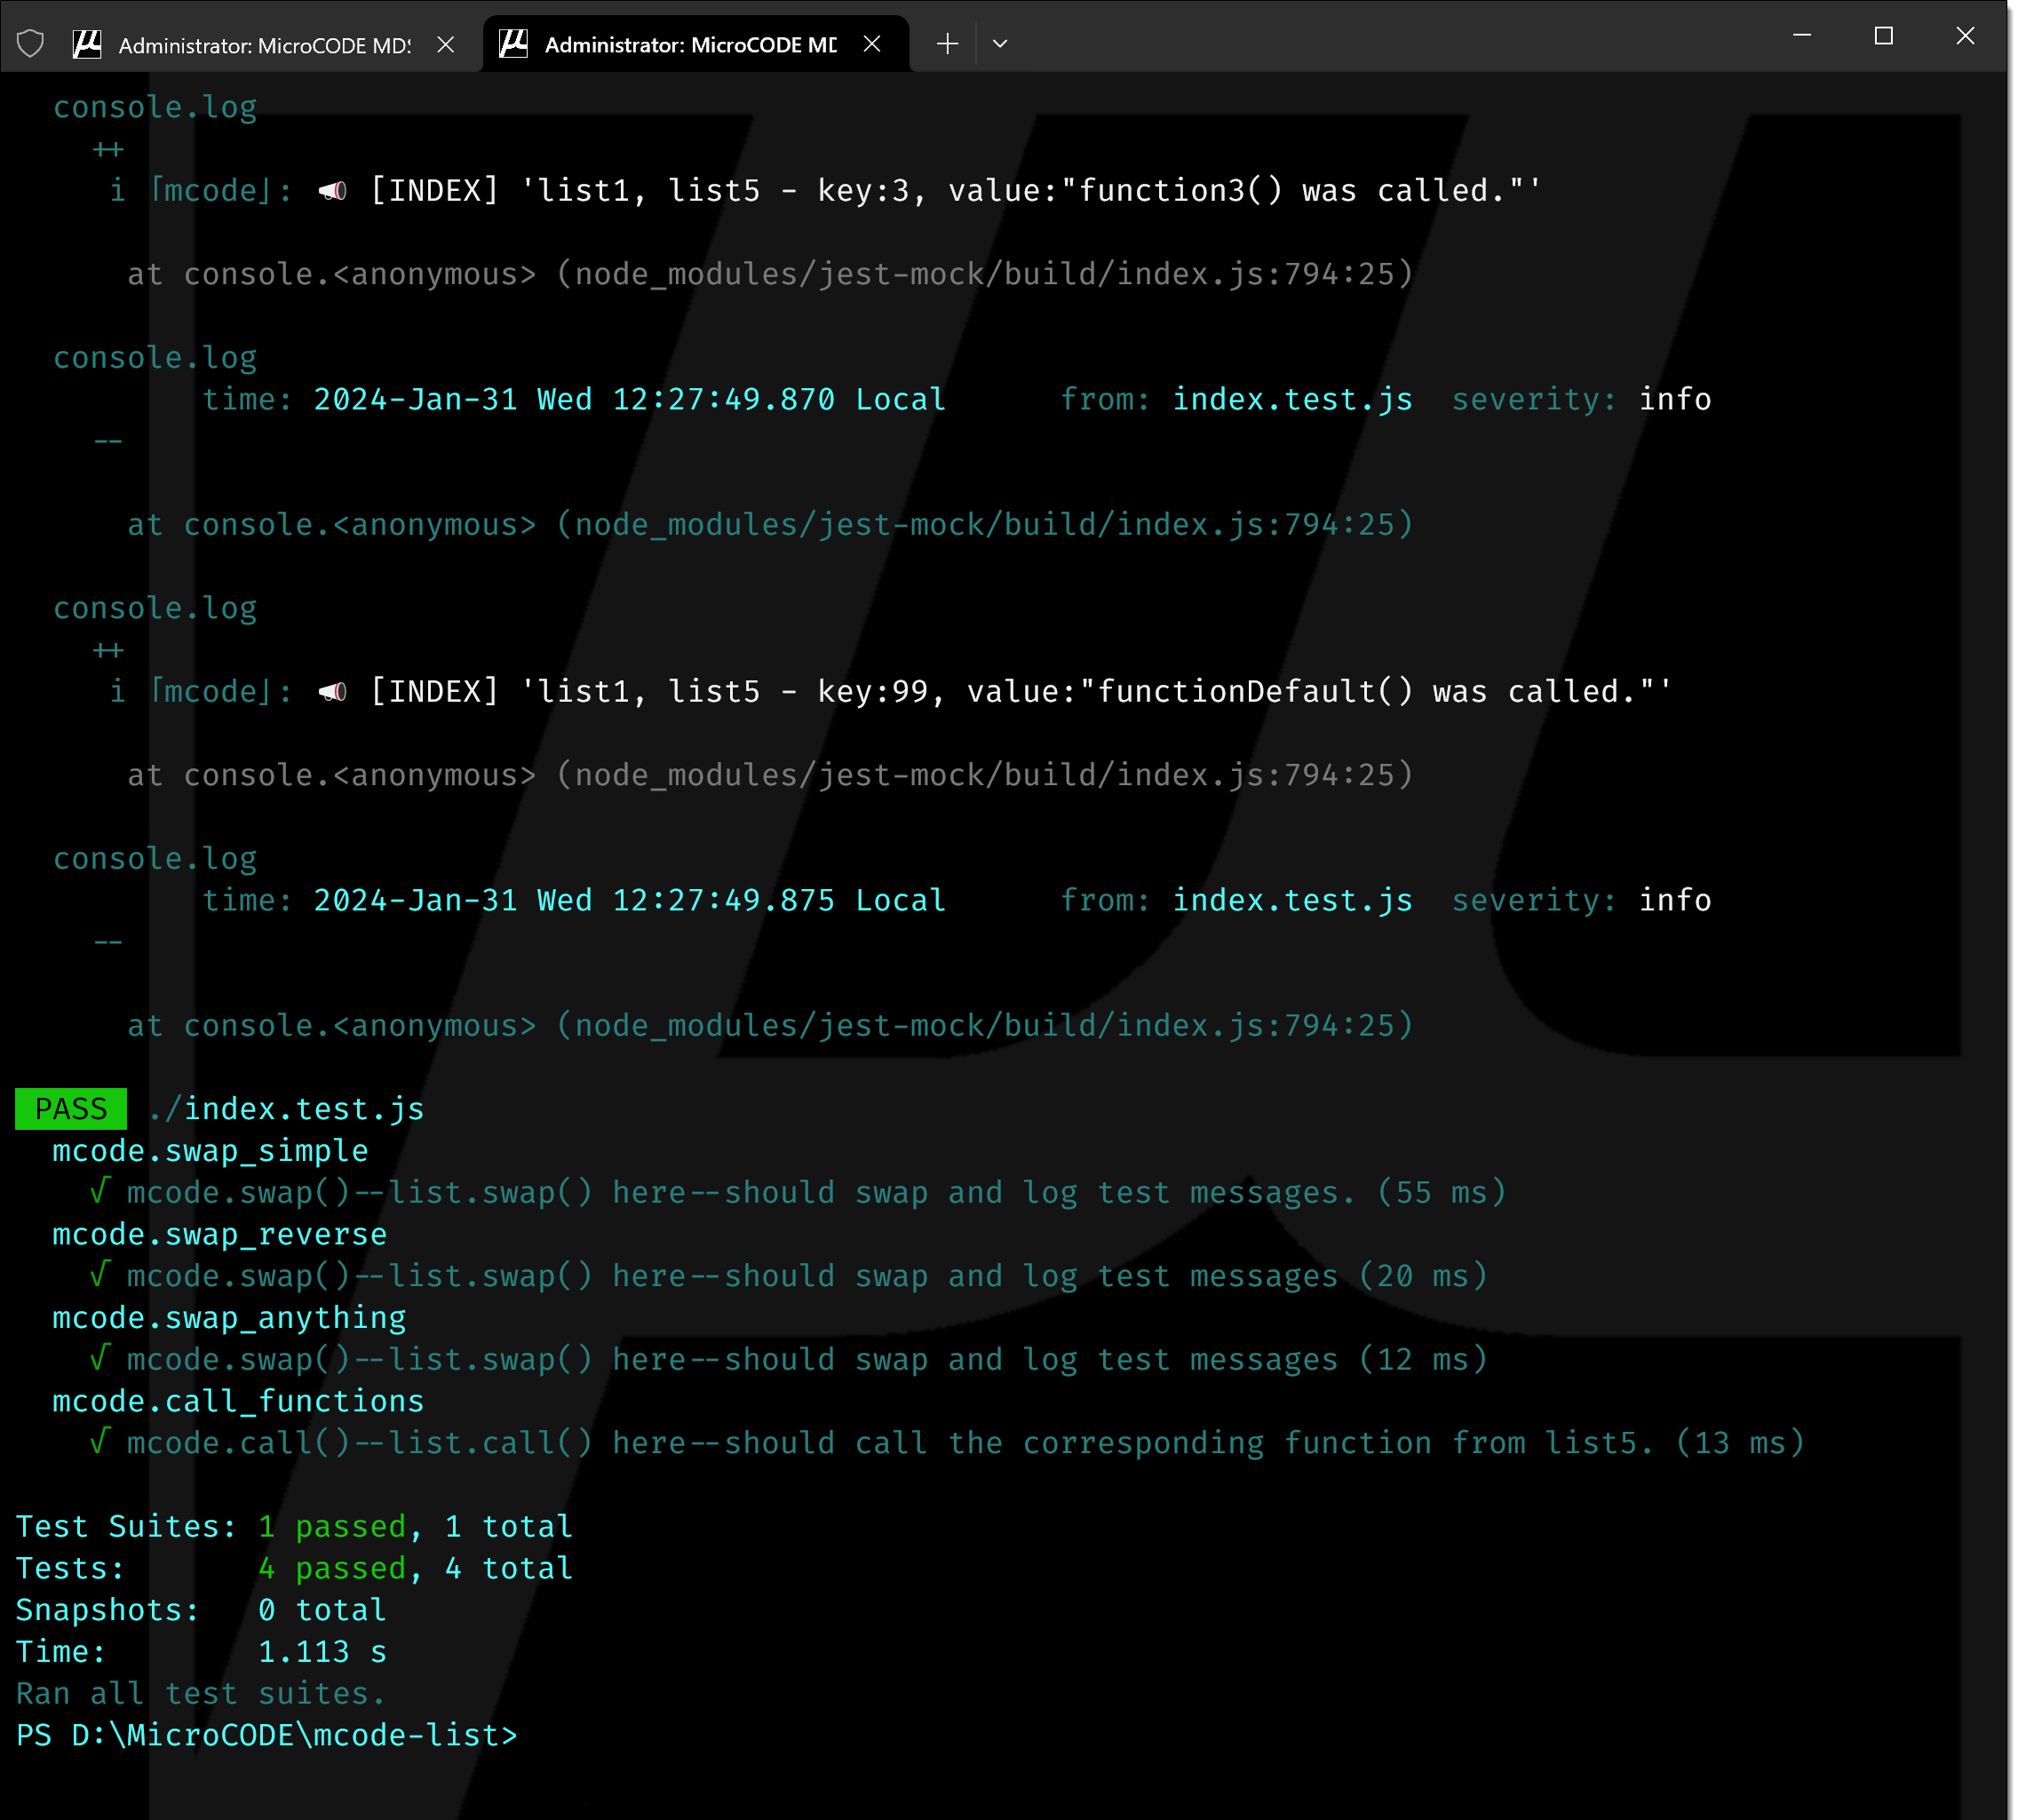Viewport: 2018px width, 1820px height.
Task: Click the MicroCODE logo on the first tab
Action: tap(87, 44)
